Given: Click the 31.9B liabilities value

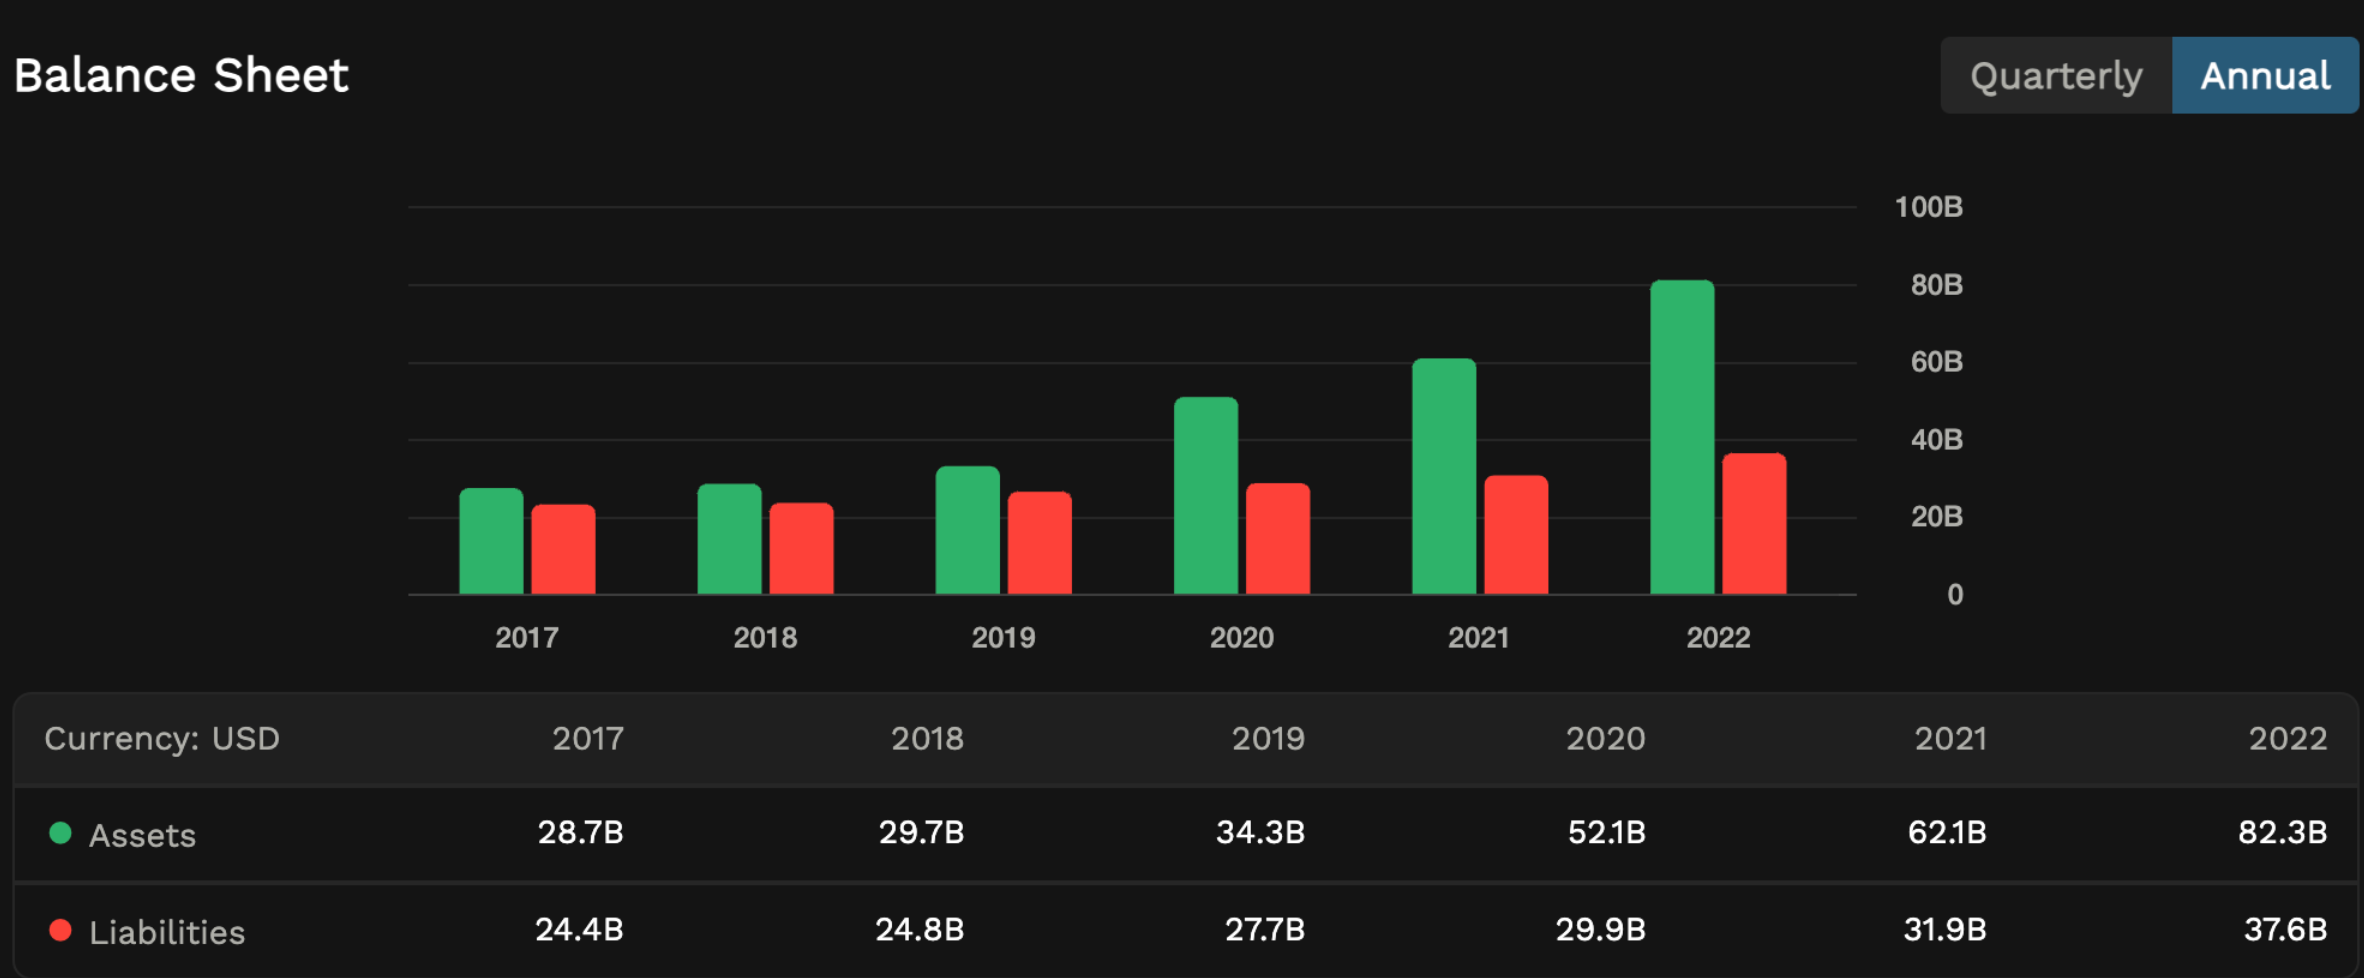Looking at the screenshot, I should [1945, 929].
